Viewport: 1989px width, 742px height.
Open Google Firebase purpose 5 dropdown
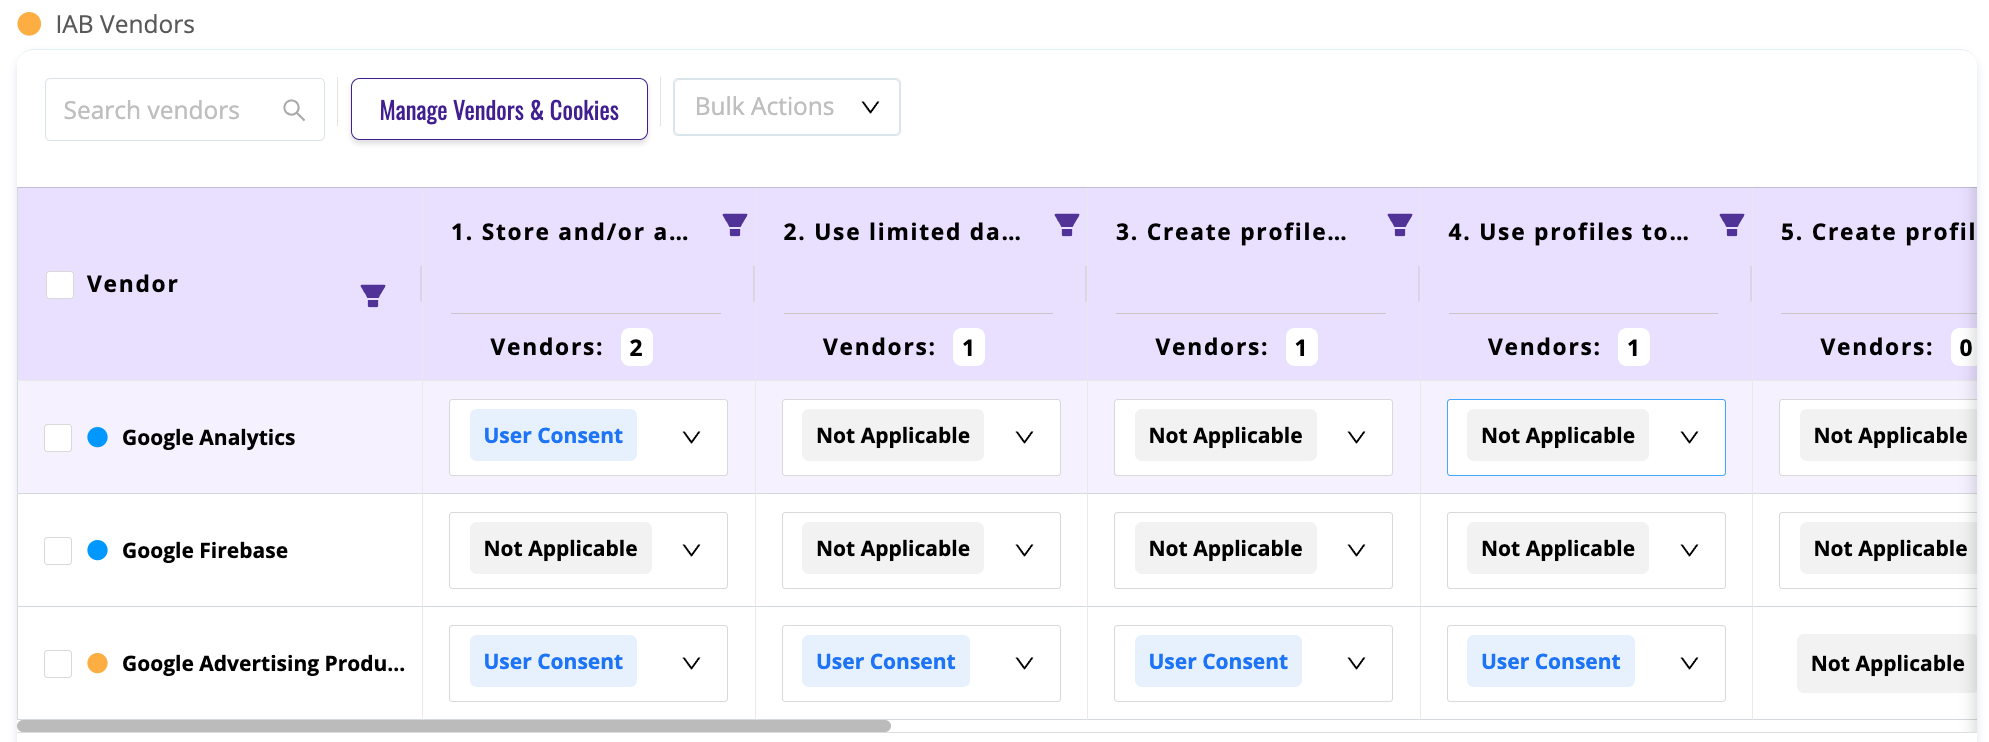click(x=1879, y=550)
